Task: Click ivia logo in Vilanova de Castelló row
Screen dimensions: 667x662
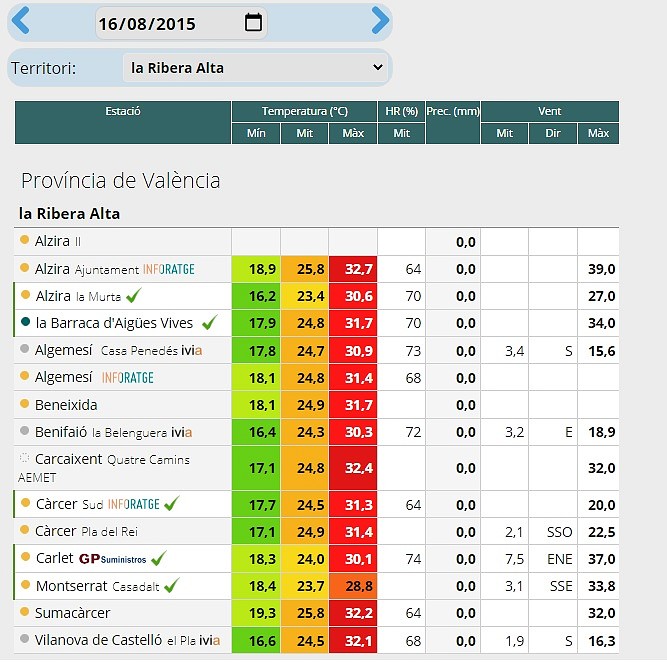Action: coord(210,640)
